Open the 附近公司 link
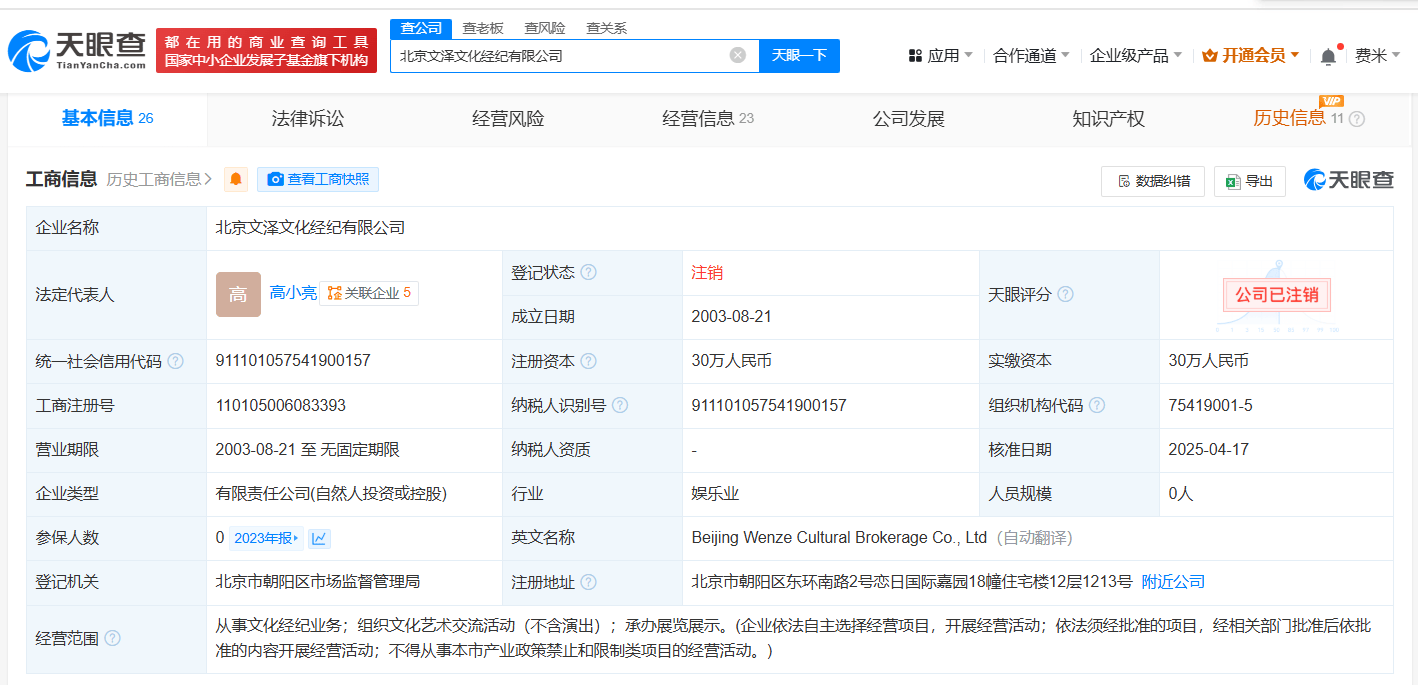 [x=1173, y=582]
